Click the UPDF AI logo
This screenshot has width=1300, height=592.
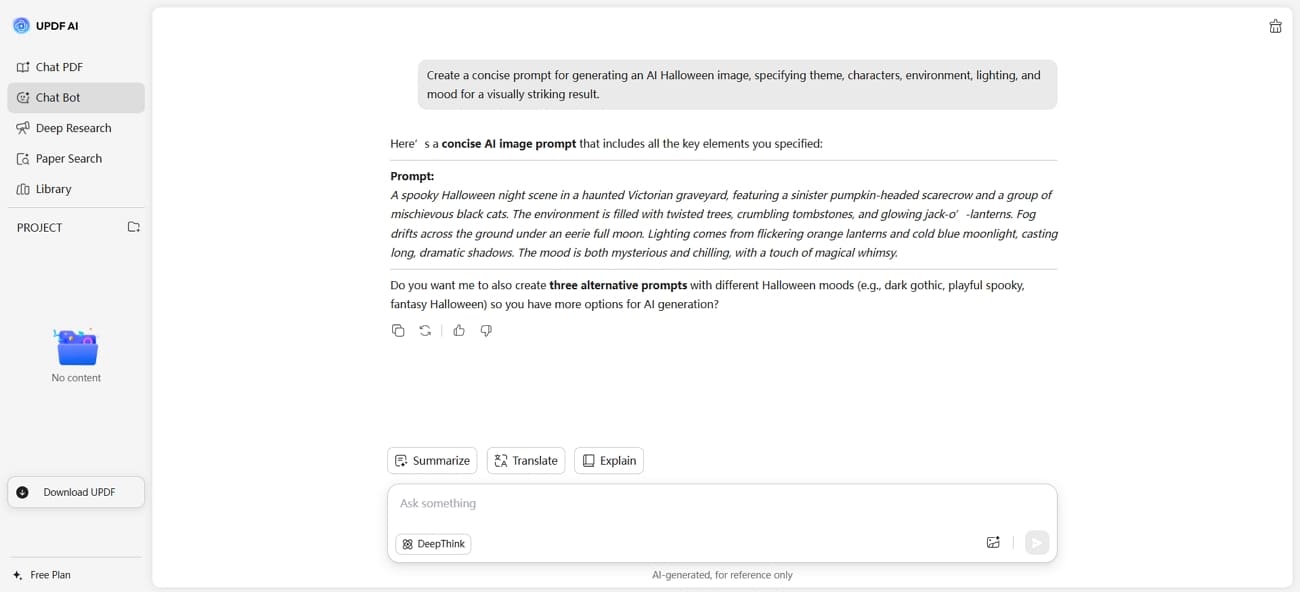(45, 25)
